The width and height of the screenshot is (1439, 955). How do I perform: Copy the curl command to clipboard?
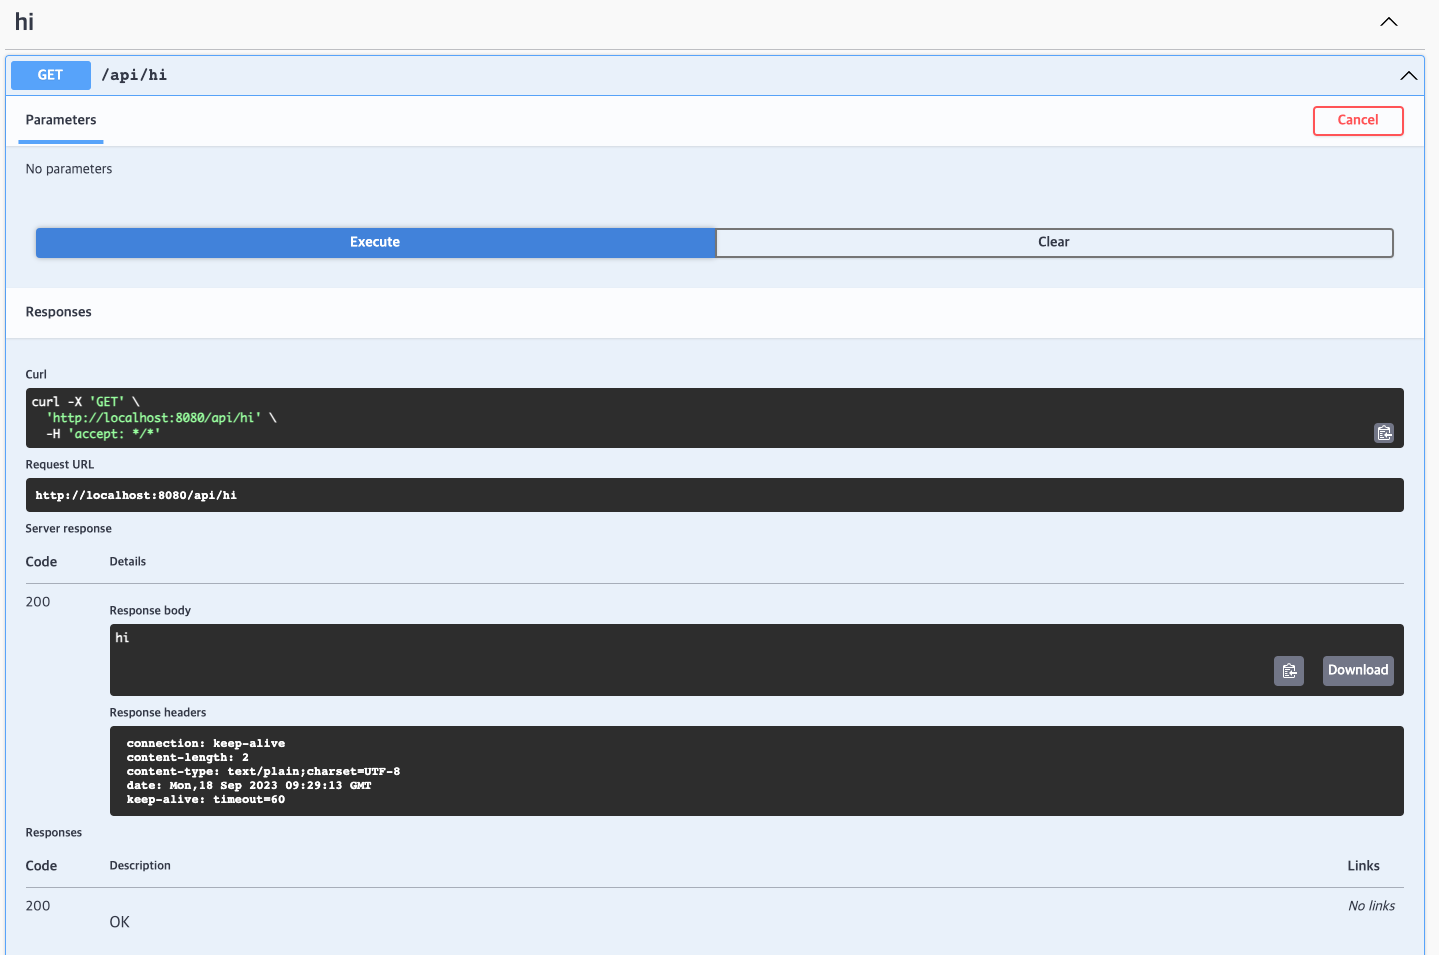[x=1384, y=433]
